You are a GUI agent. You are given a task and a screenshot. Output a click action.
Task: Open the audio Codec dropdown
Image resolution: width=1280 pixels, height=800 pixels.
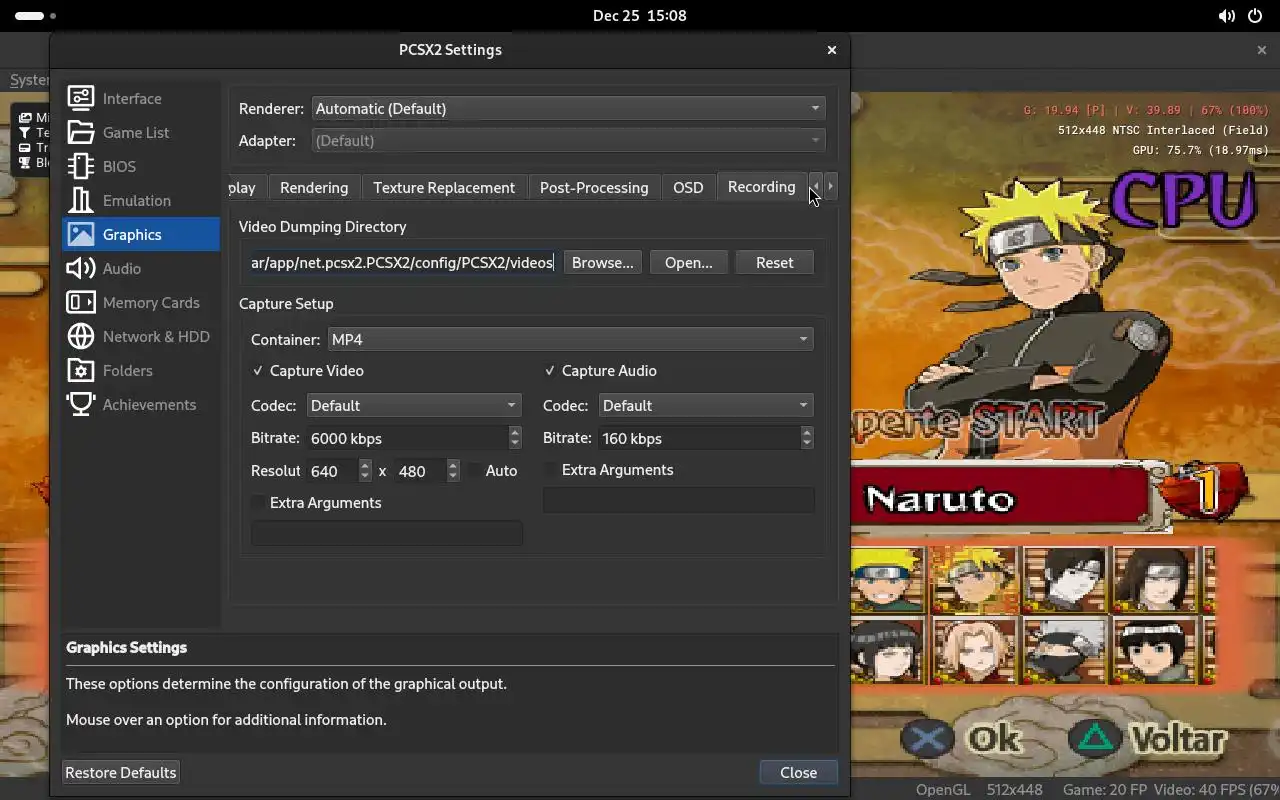(705, 405)
